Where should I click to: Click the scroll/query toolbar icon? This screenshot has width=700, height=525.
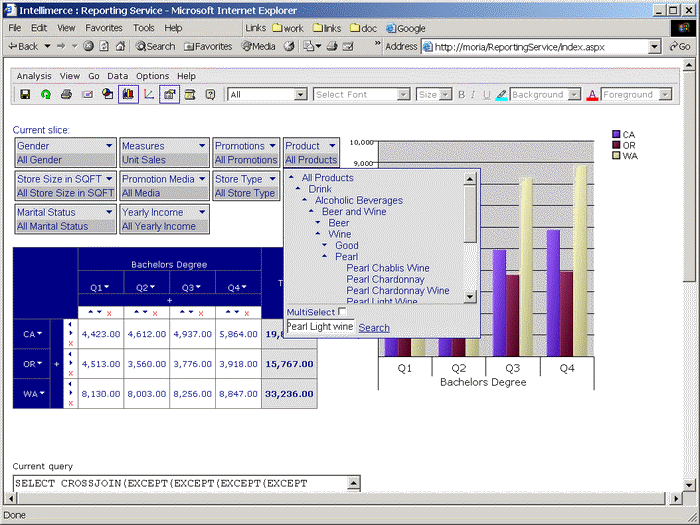tap(190, 94)
